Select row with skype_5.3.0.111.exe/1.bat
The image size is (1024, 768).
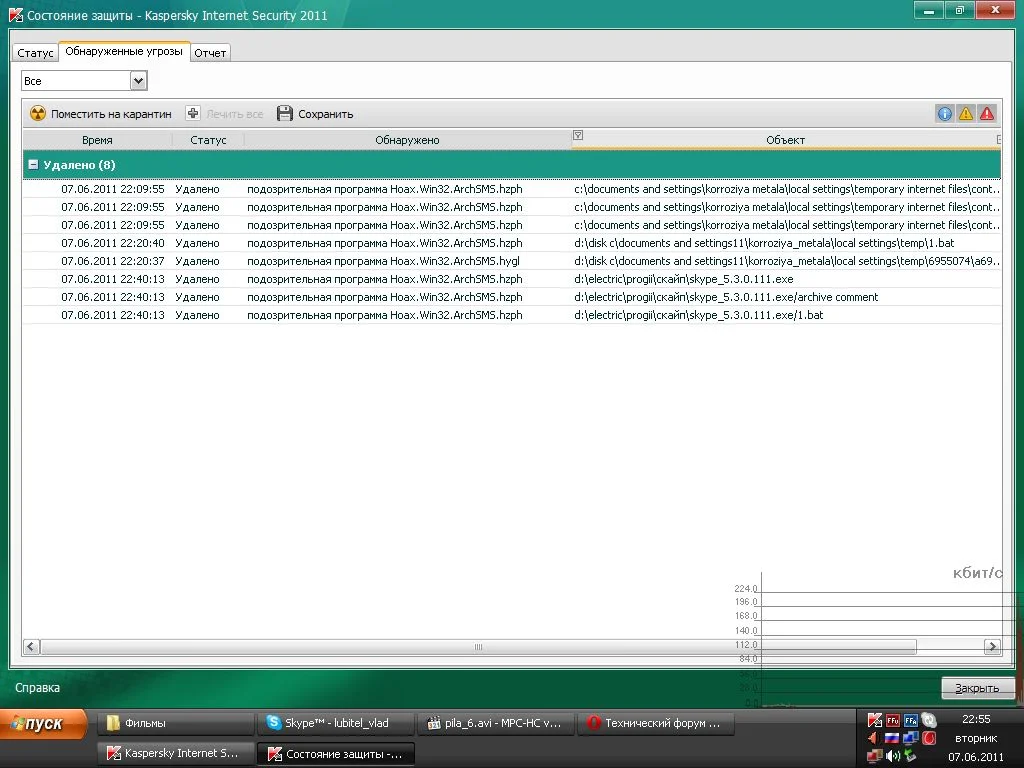(512, 315)
